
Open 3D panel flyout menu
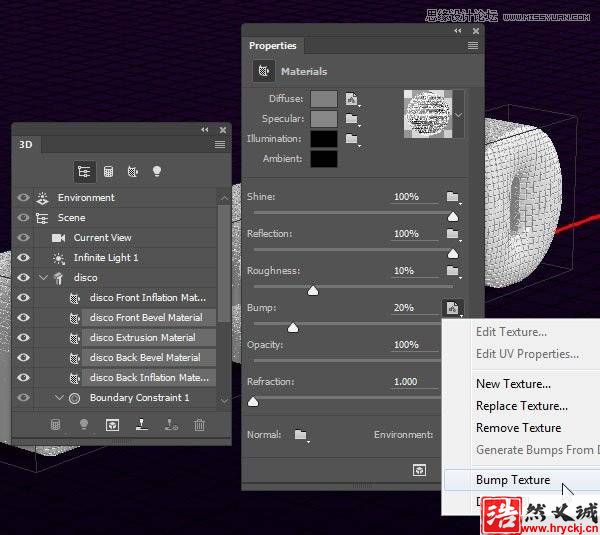pyautogui.click(x=220, y=145)
